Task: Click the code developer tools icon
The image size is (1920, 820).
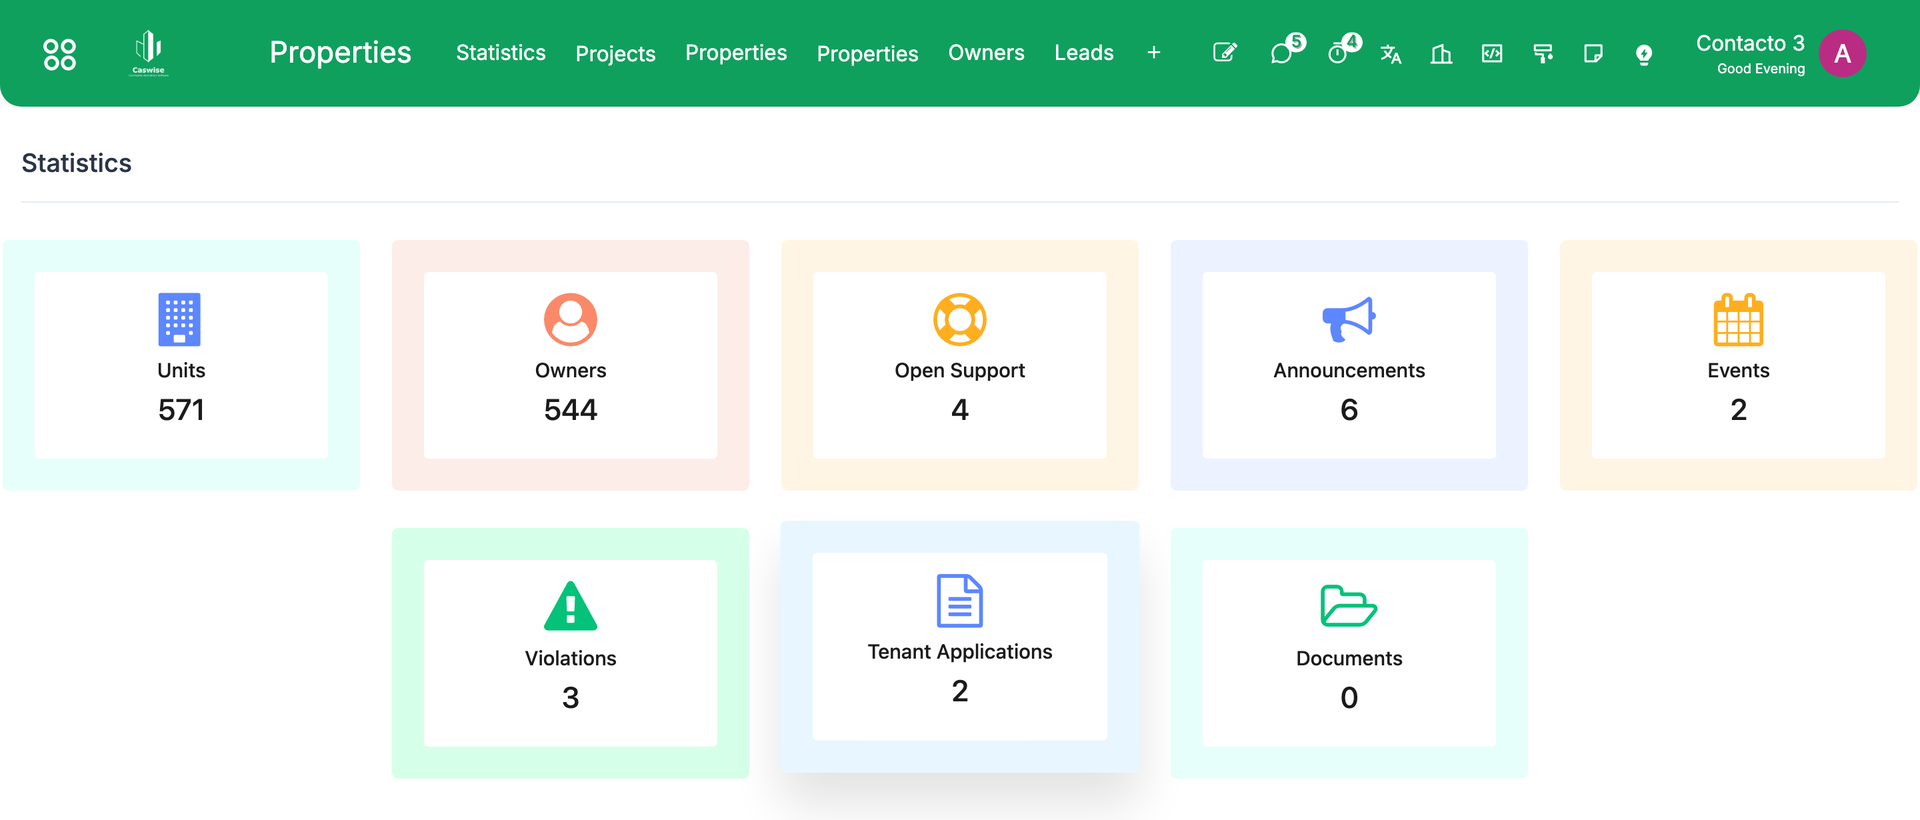Action: 1492,53
